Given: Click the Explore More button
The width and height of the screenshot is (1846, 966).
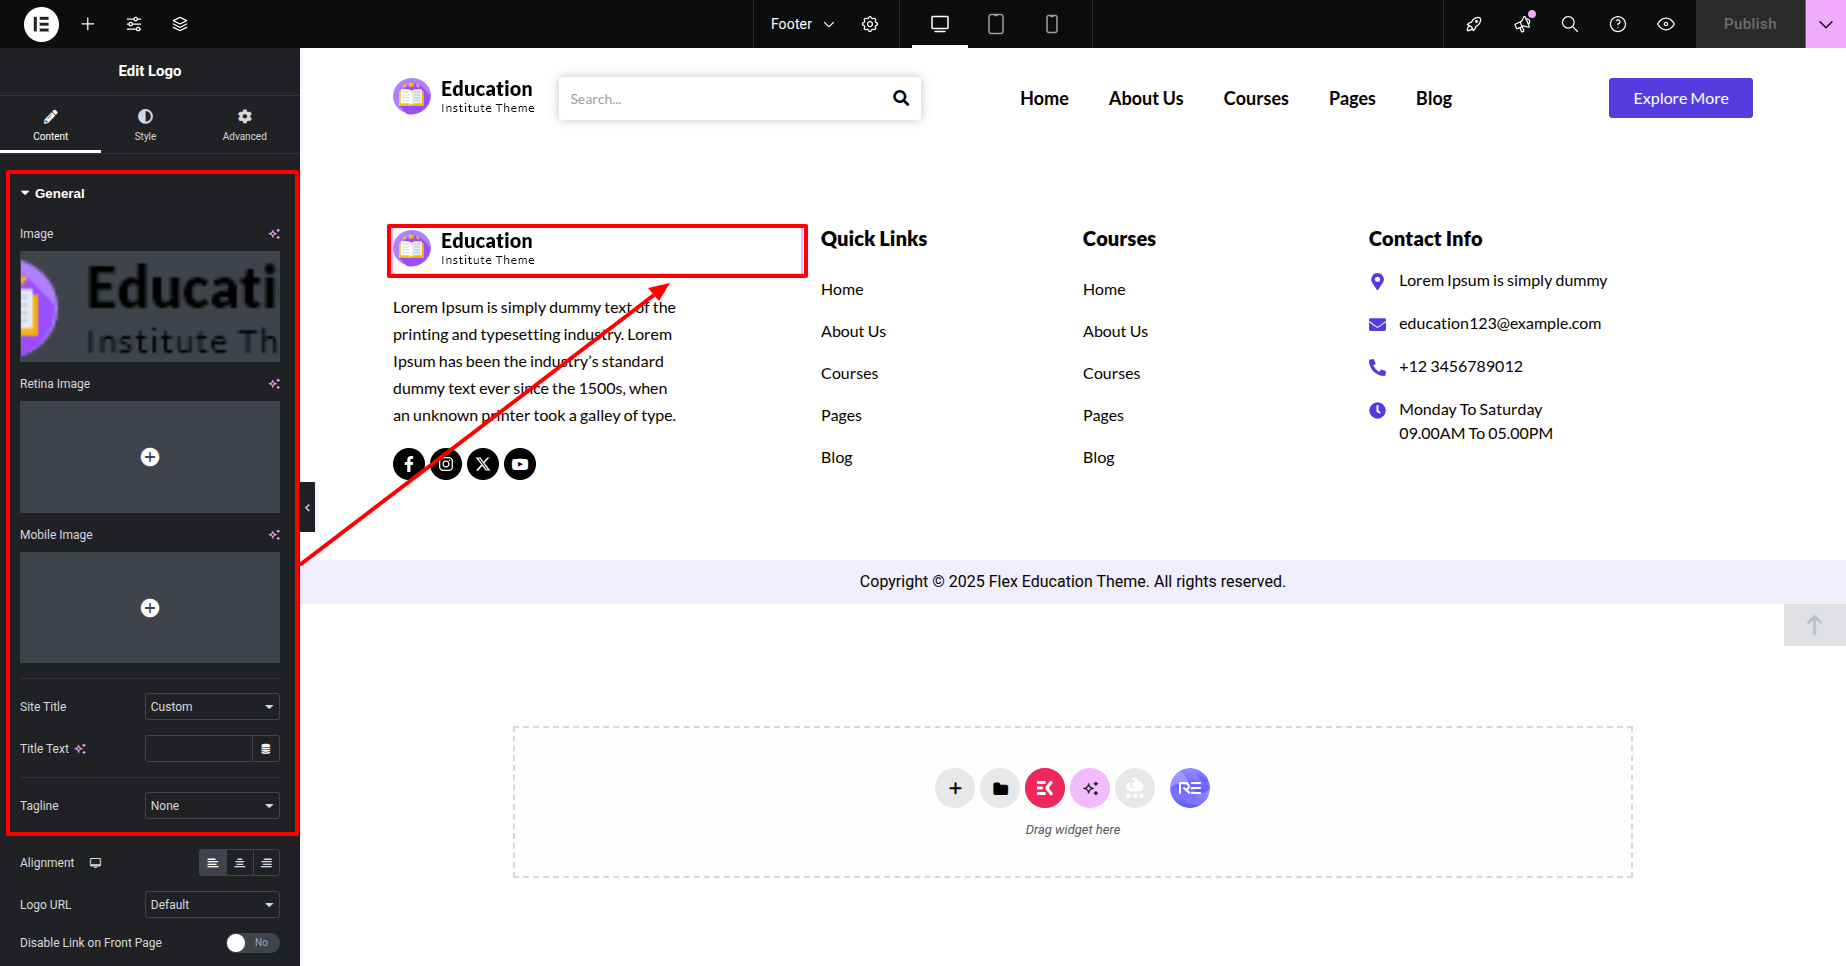Looking at the screenshot, I should [x=1681, y=98].
